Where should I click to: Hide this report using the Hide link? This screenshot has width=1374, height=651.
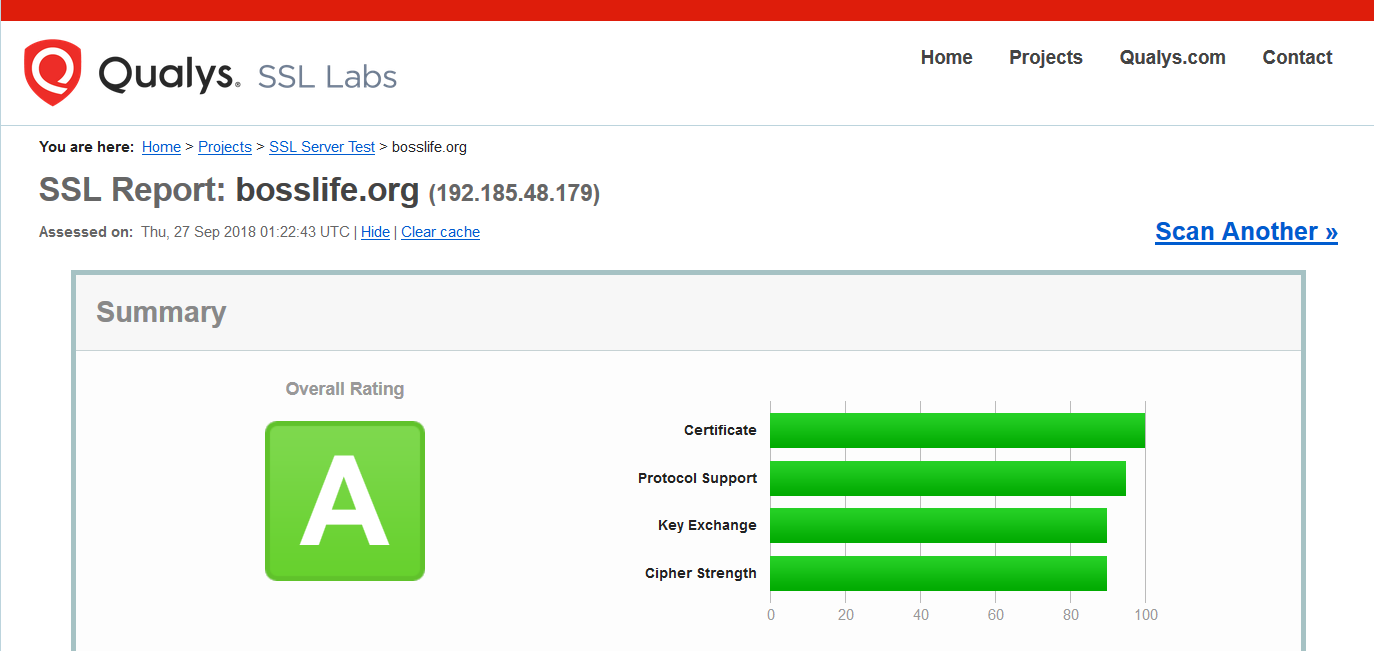click(x=375, y=232)
